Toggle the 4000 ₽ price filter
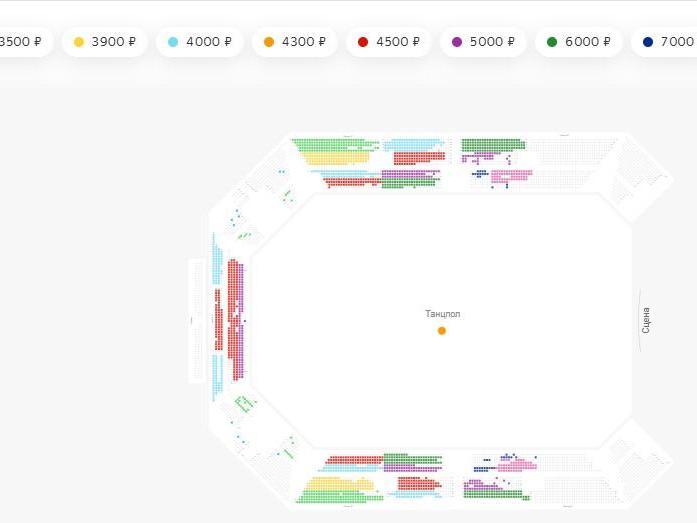Image resolution: width=697 pixels, height=523 pixels. (x=200, y=42)
